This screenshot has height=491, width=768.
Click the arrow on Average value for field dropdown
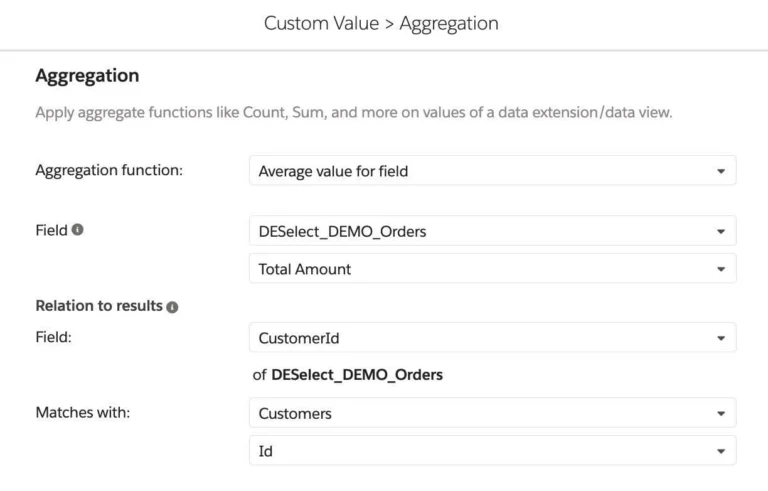720,171
